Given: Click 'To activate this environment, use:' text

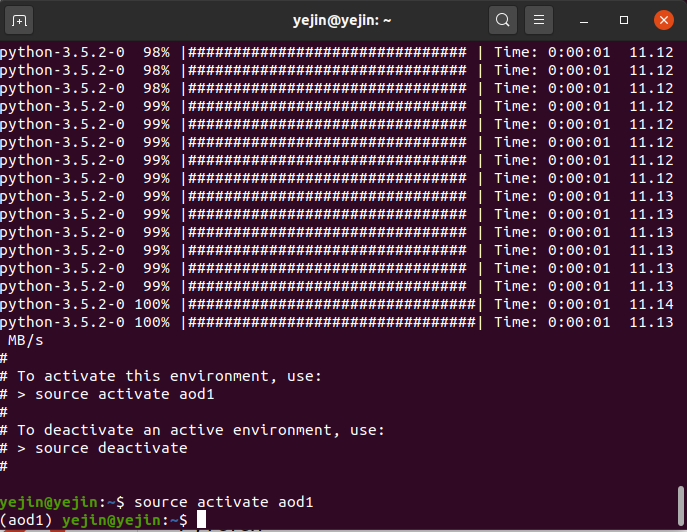Looking at the screenshot, I should point(169,376).
